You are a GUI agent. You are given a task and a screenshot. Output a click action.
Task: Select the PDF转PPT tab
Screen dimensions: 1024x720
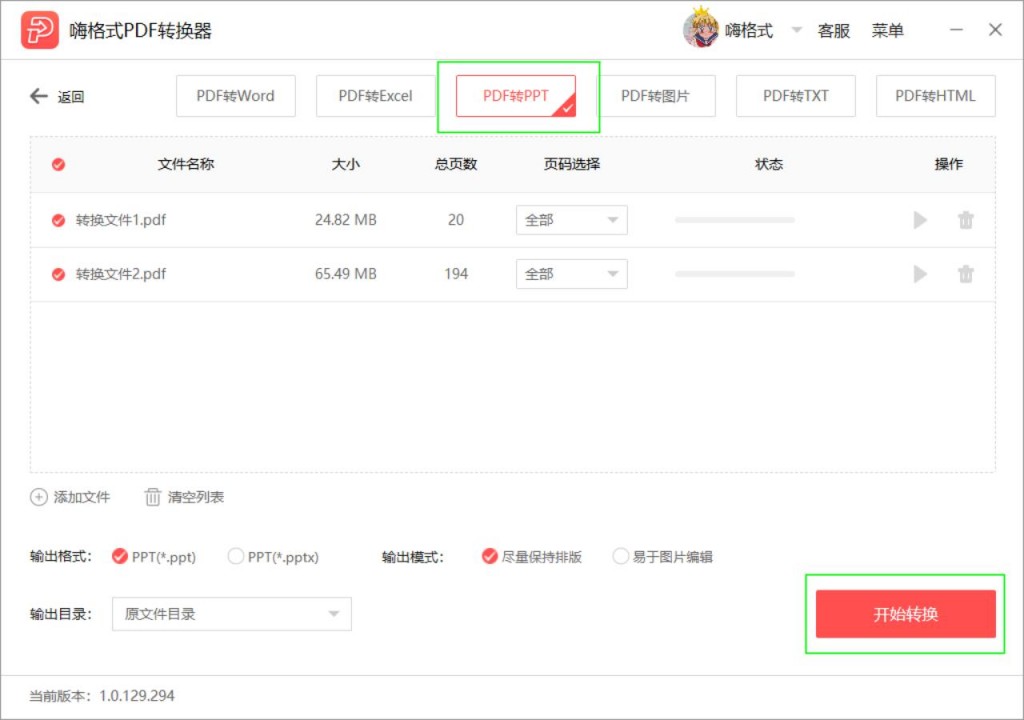pos(516,96)
